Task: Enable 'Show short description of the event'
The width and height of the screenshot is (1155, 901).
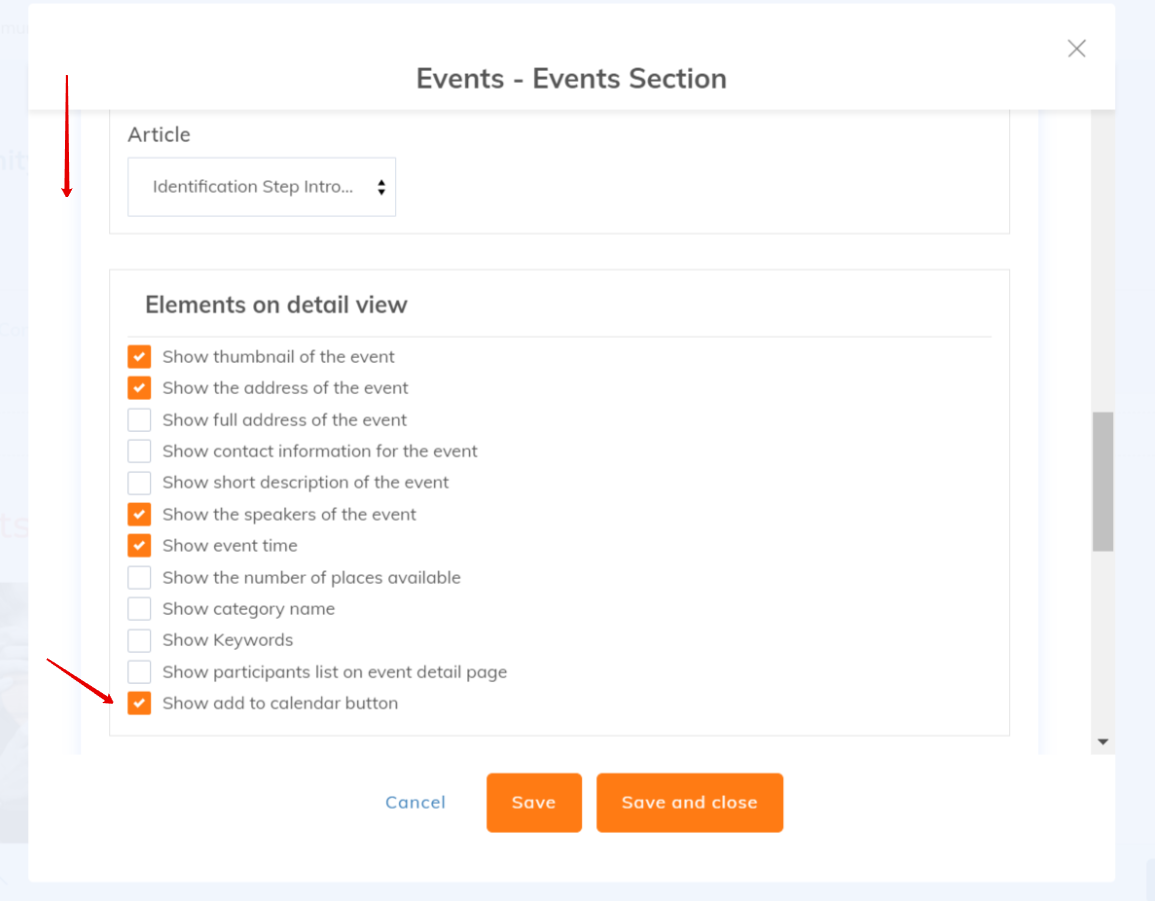Action: coord(138,482)
